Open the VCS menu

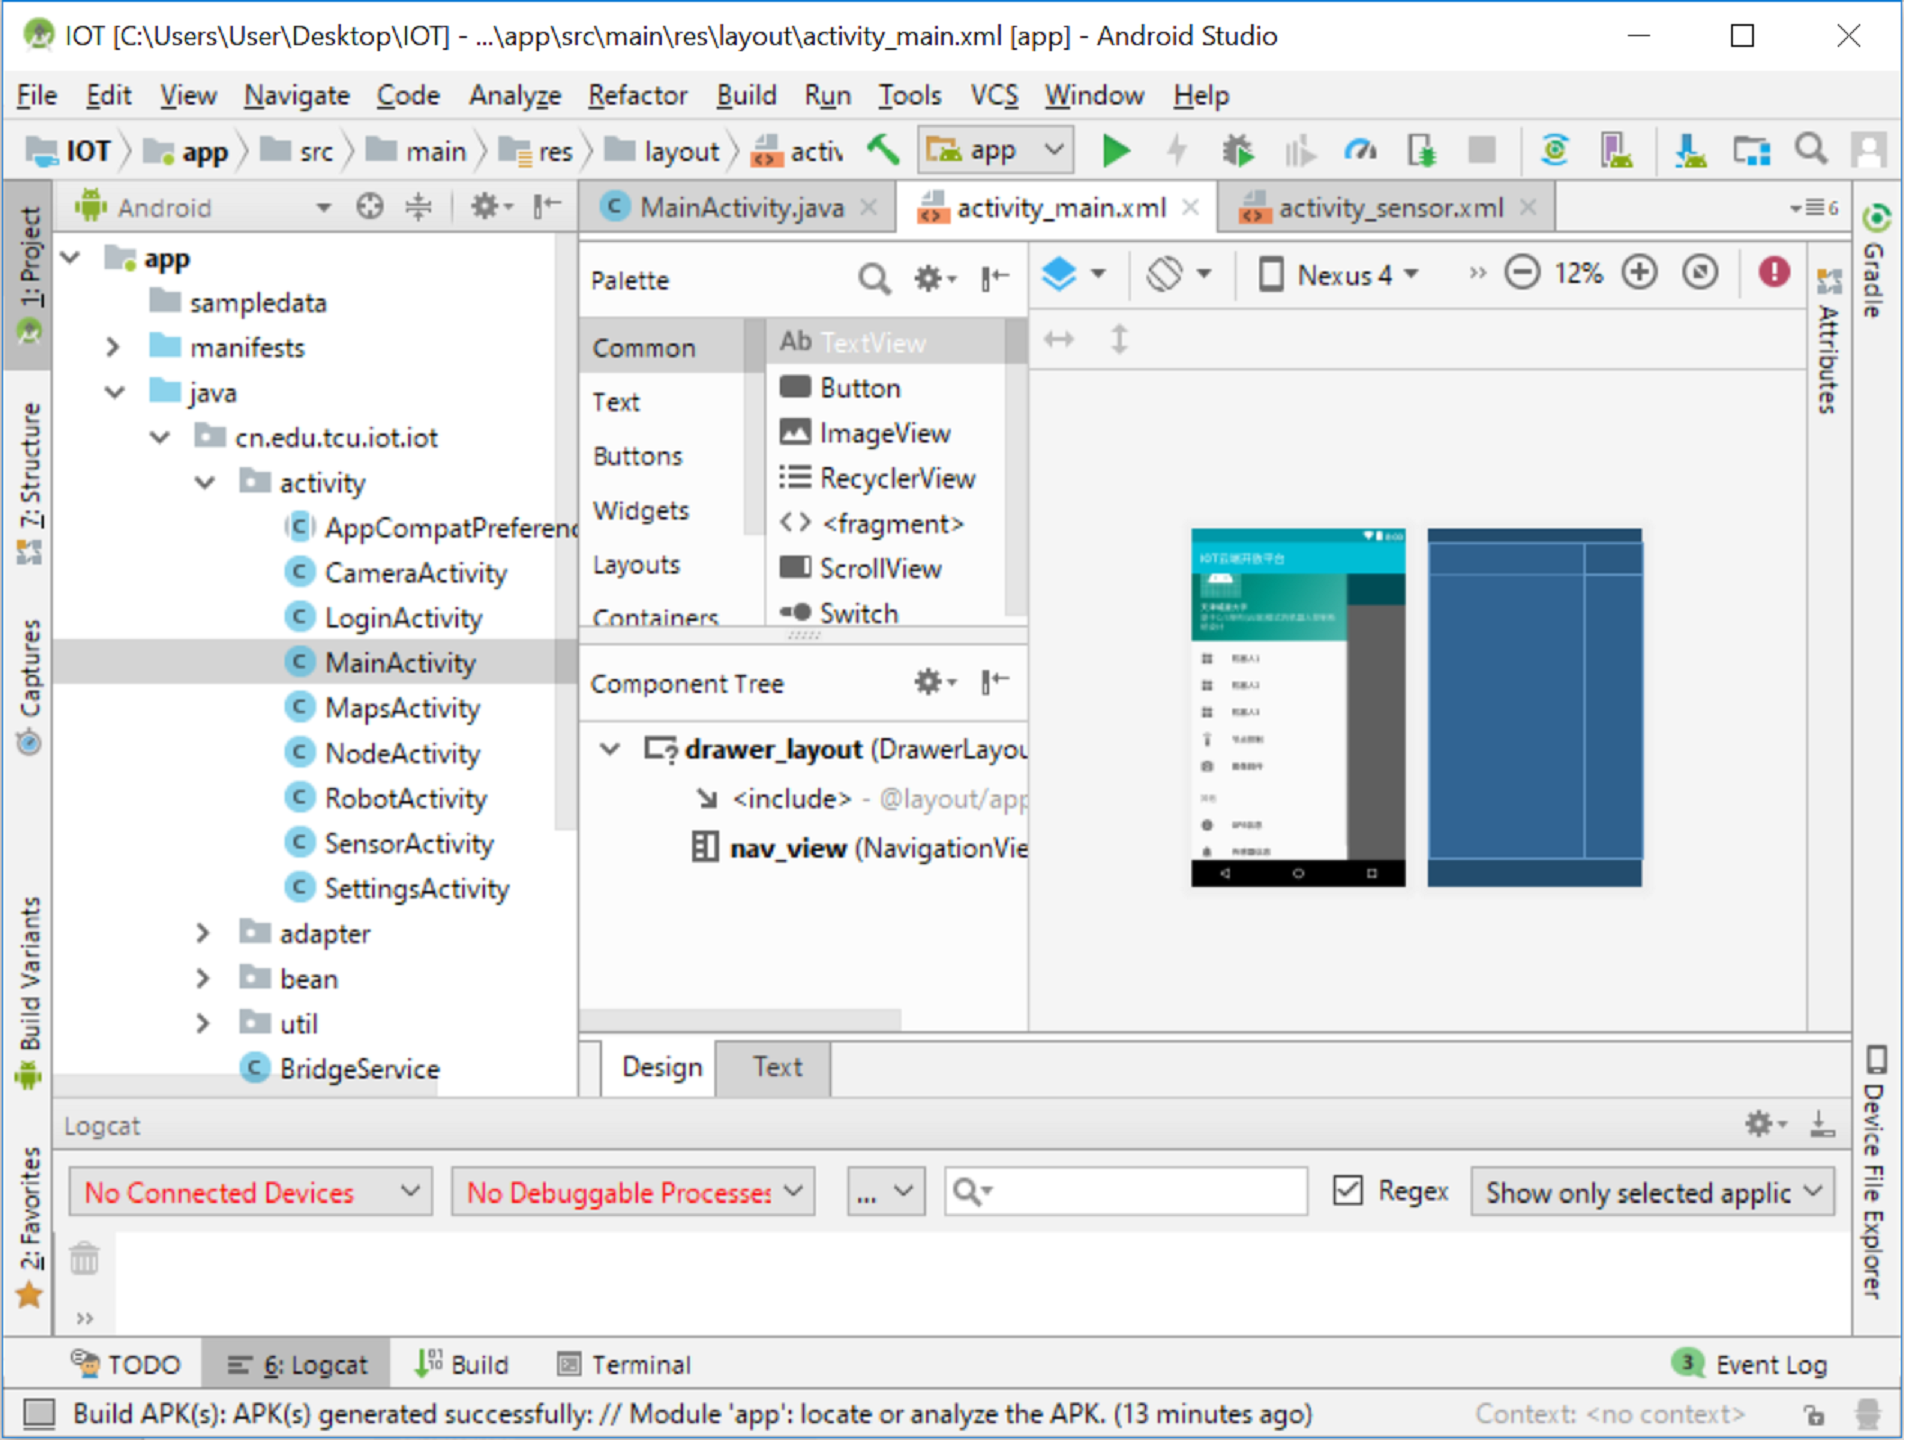tap(994, 95)
